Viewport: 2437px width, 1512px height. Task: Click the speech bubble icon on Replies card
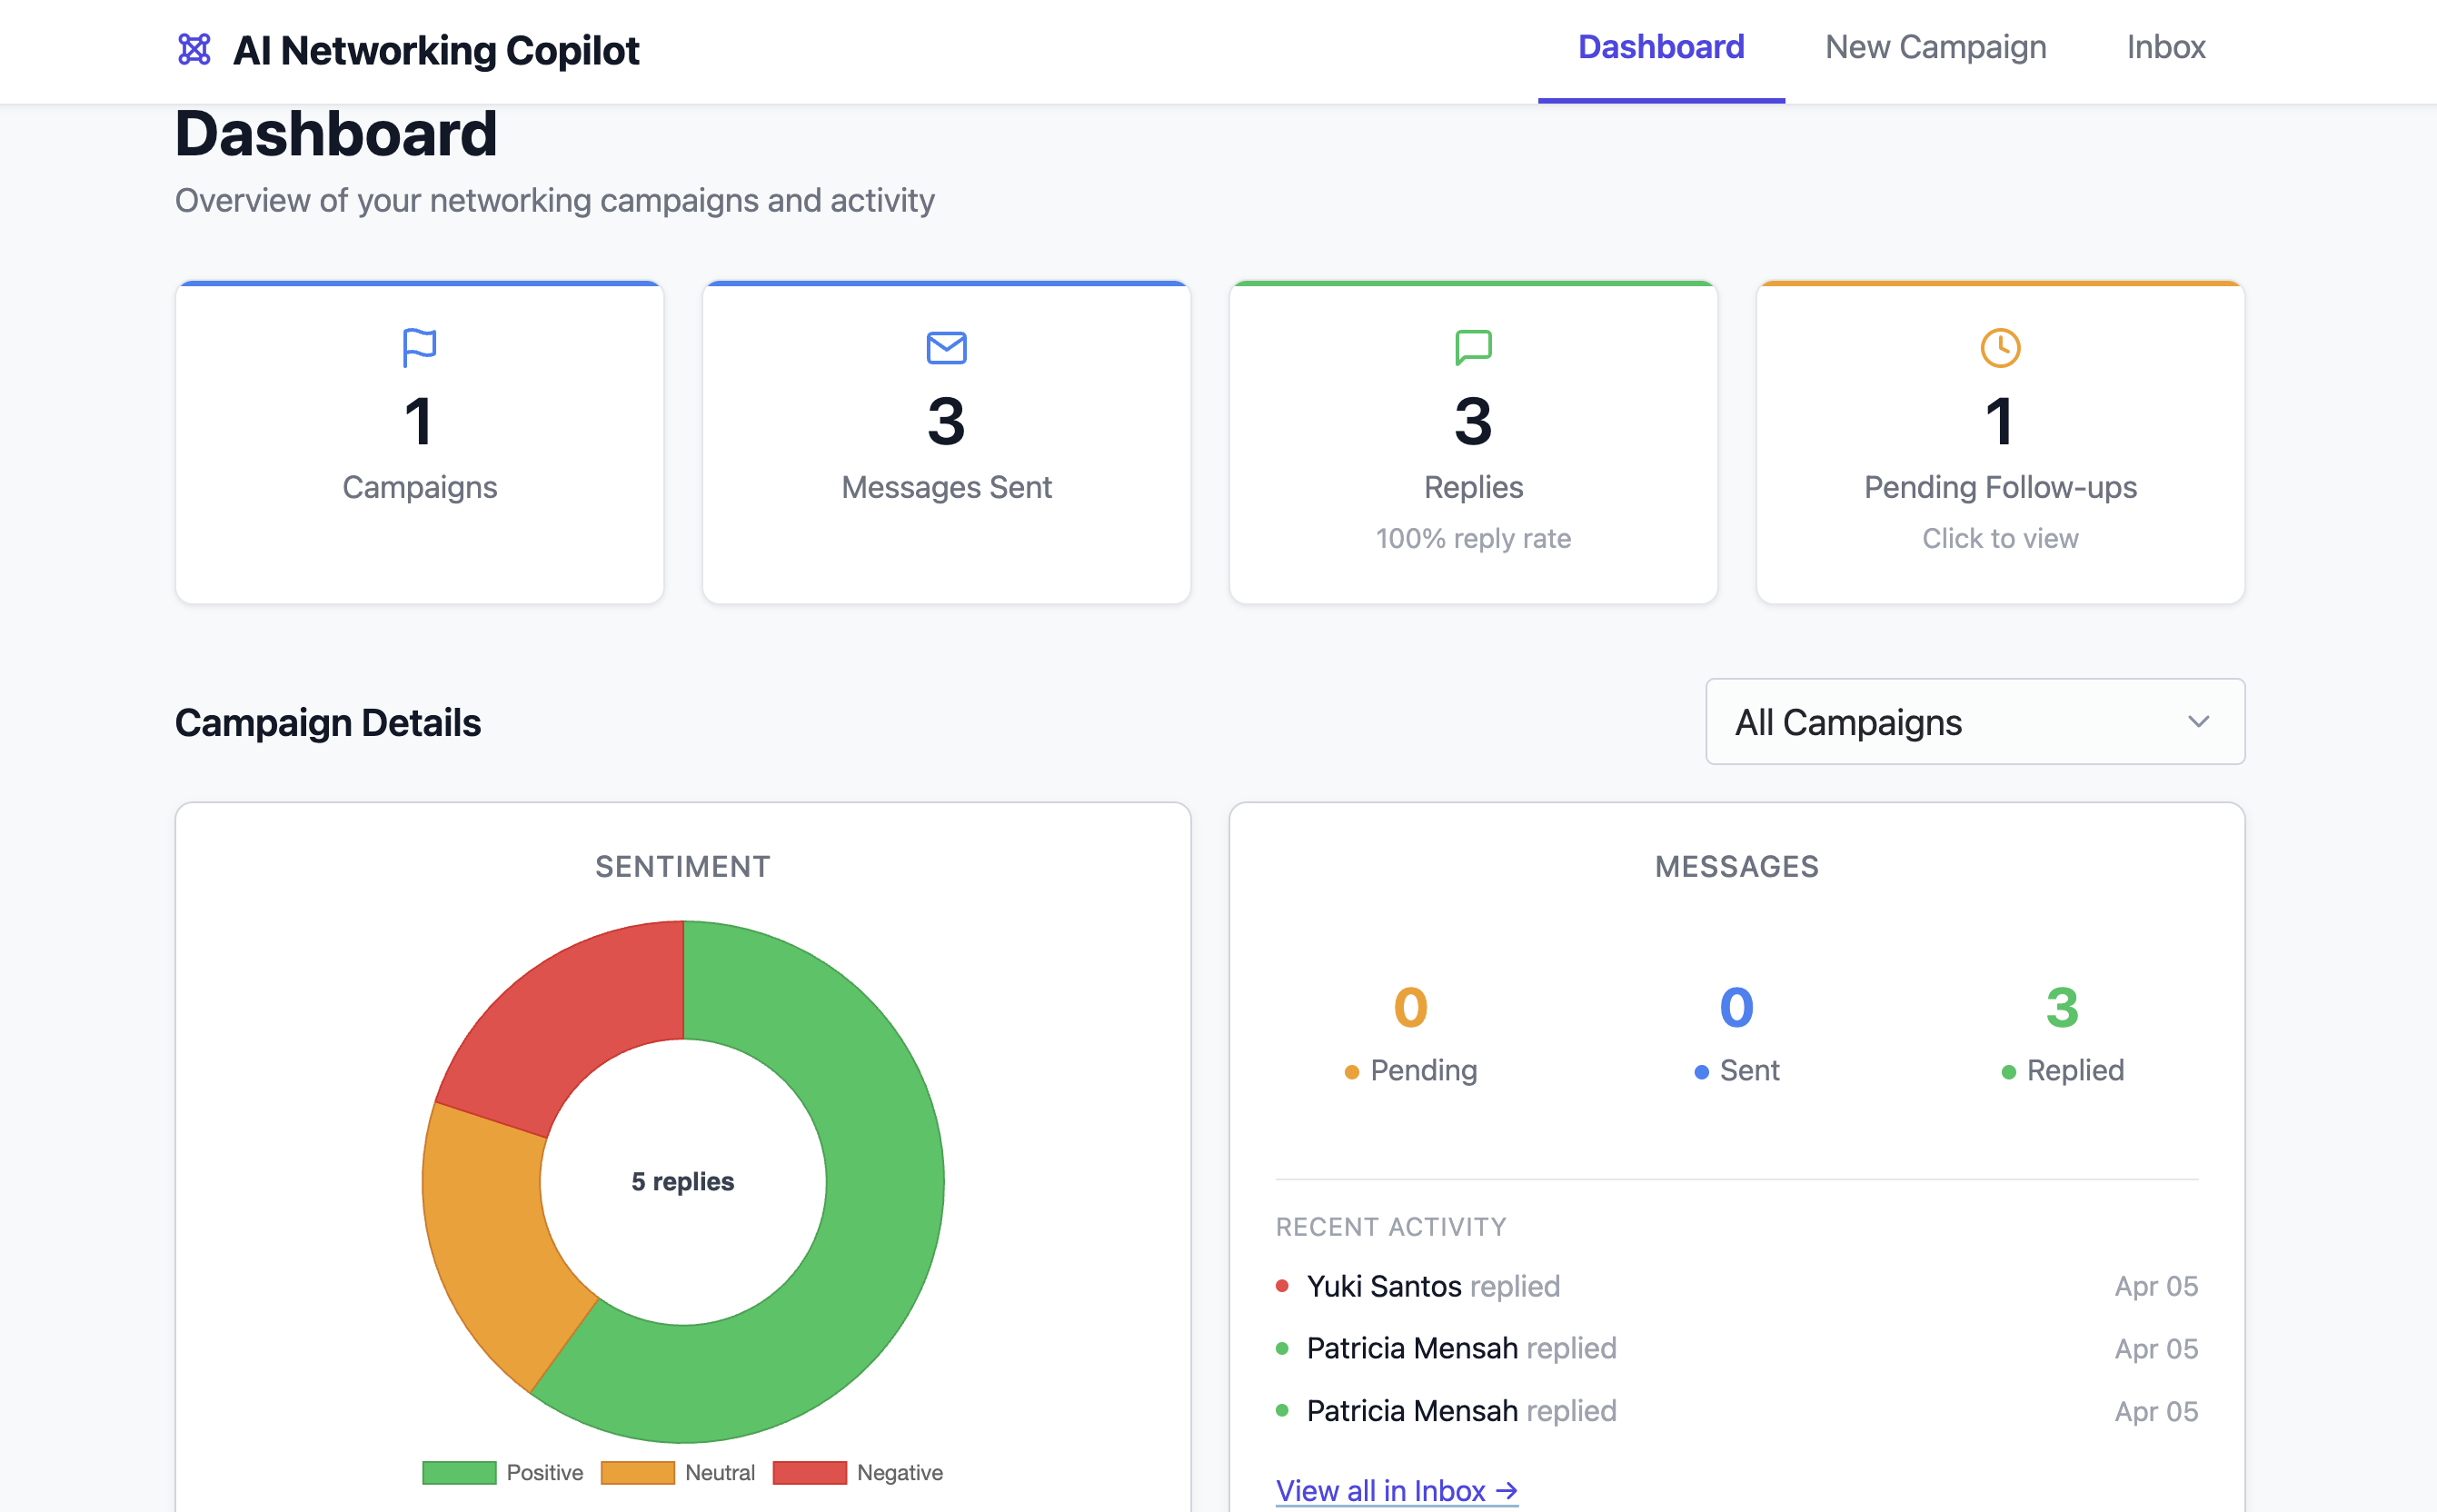[x=1473, y=348]
